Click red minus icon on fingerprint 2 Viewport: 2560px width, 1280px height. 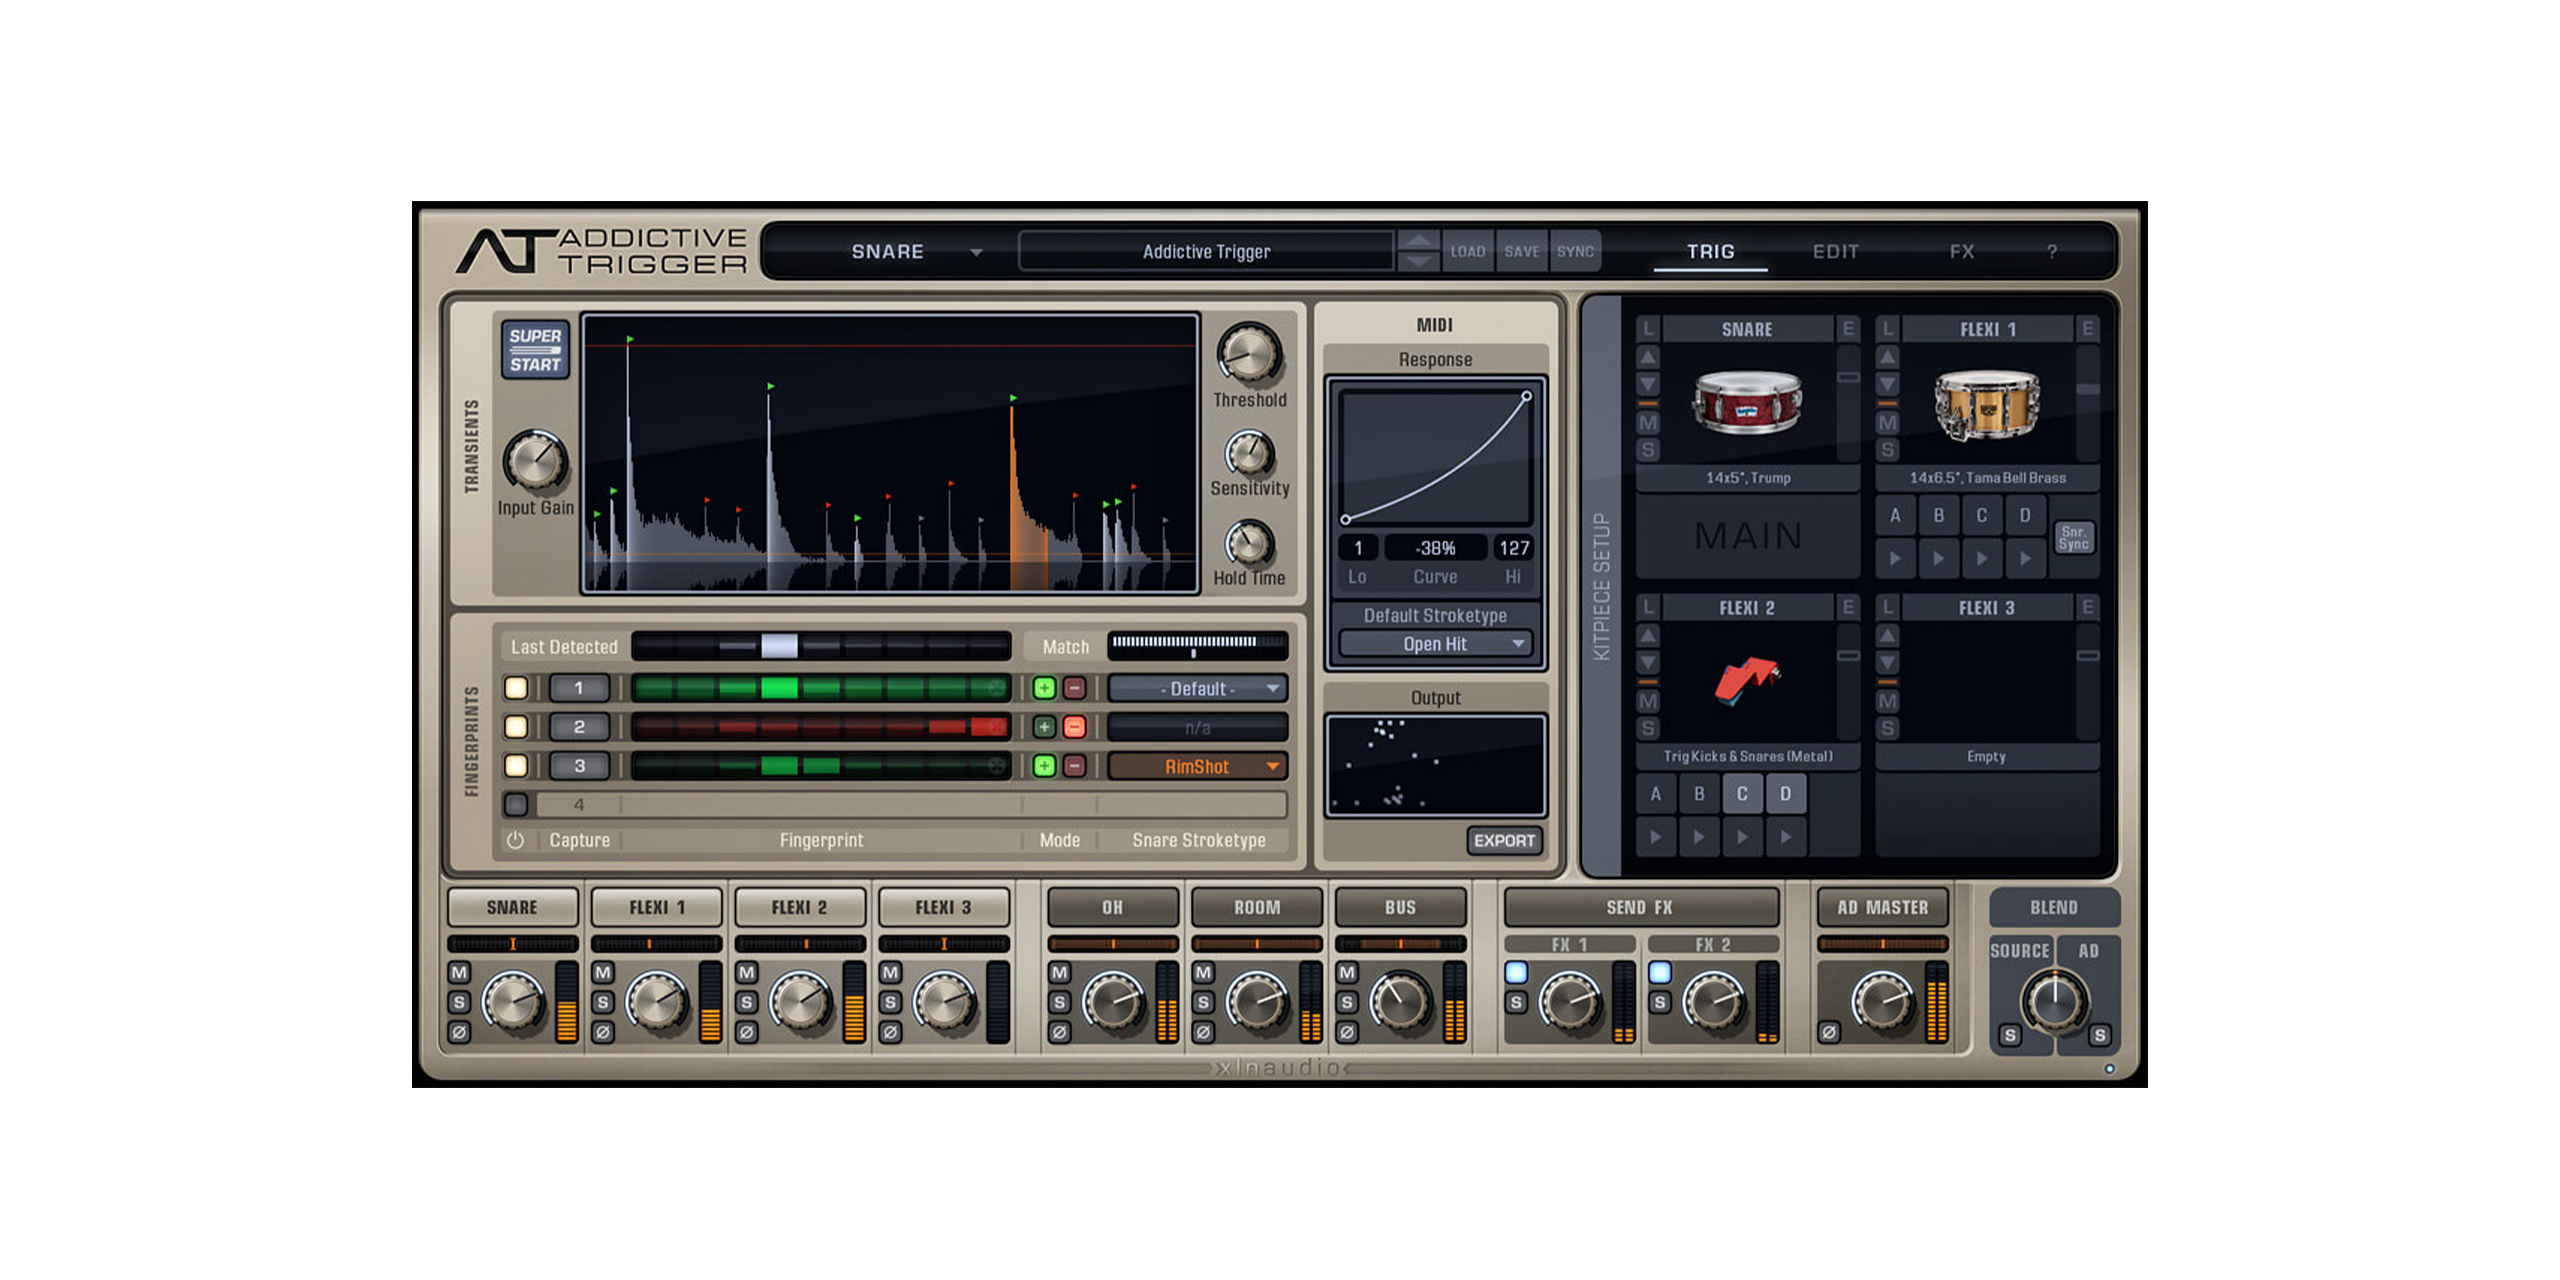1074,727
